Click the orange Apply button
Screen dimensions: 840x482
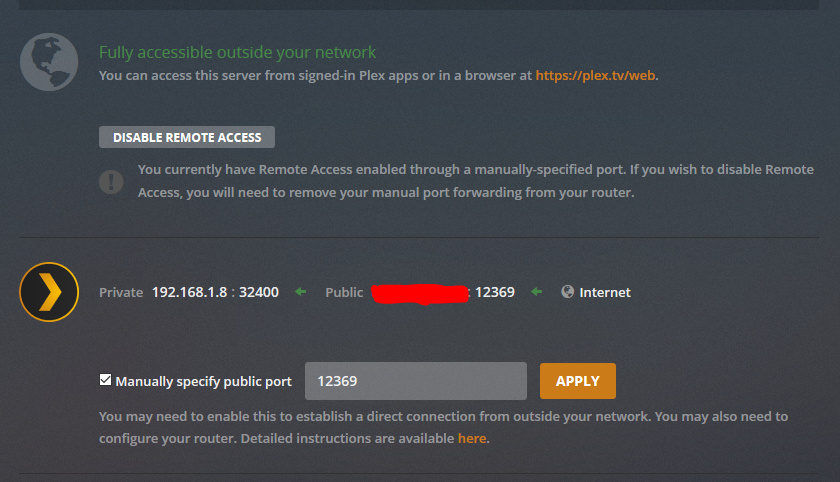coord(577,381)
